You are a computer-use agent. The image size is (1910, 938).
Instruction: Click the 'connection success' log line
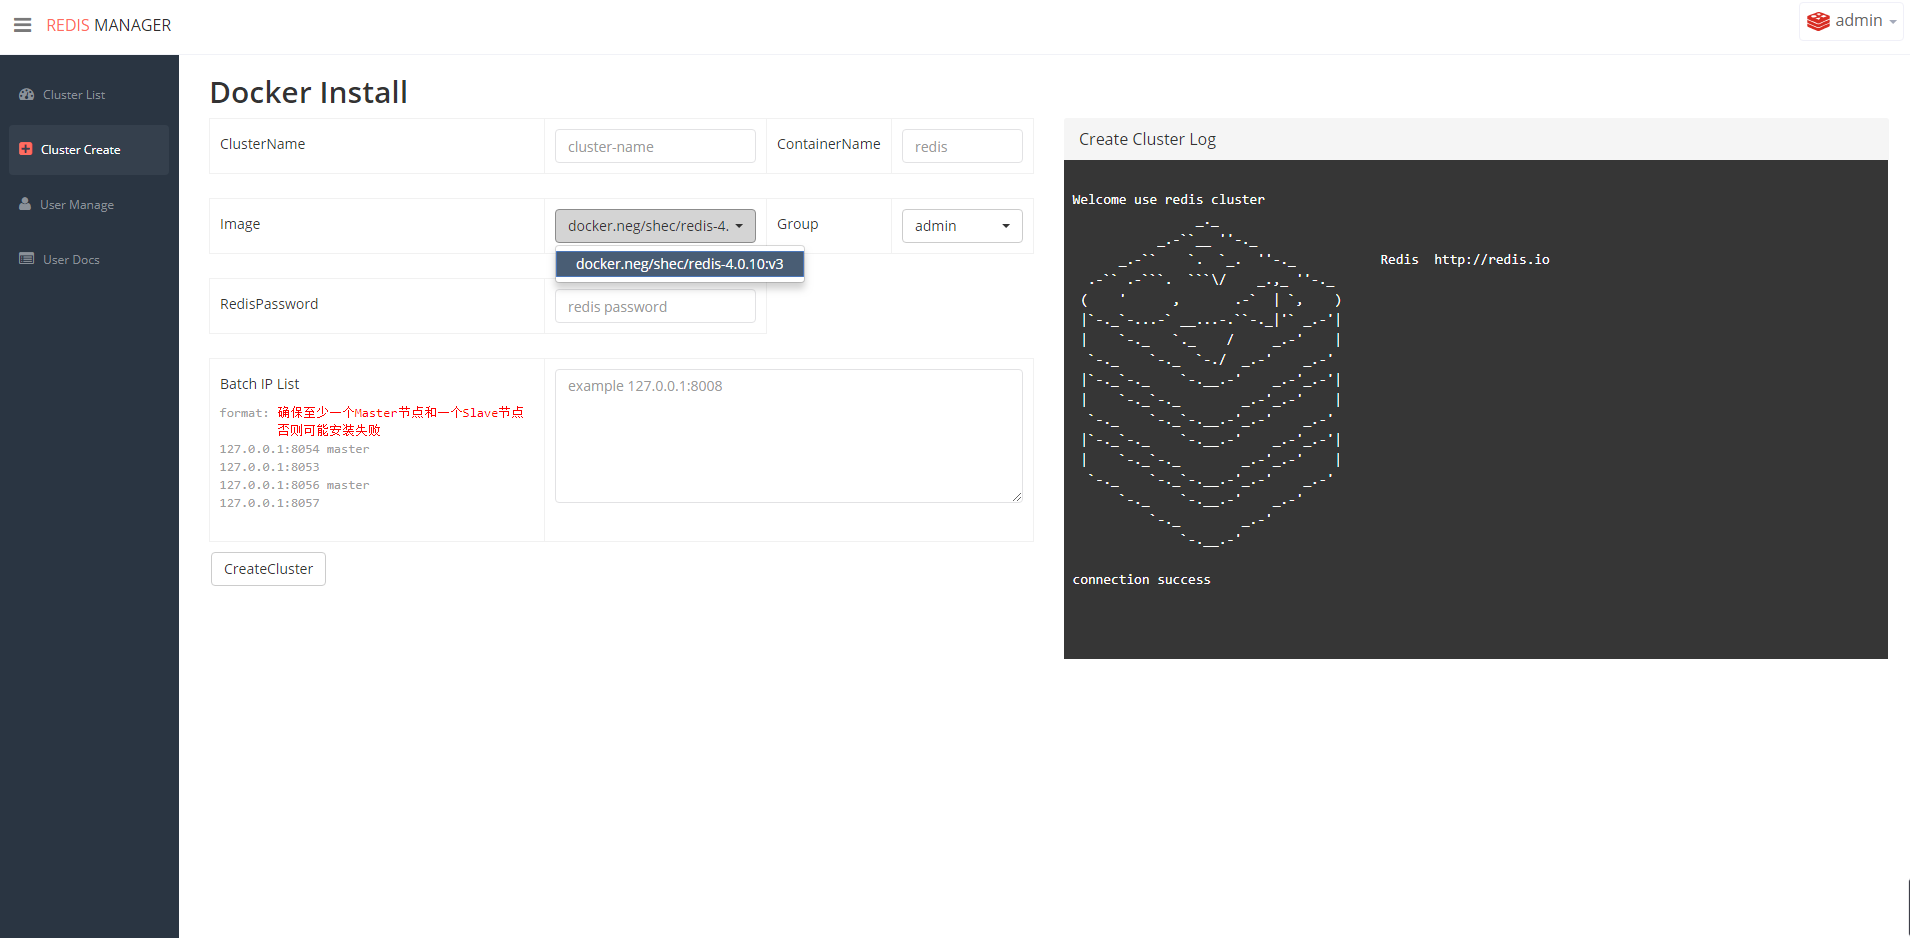[1141, 580]
